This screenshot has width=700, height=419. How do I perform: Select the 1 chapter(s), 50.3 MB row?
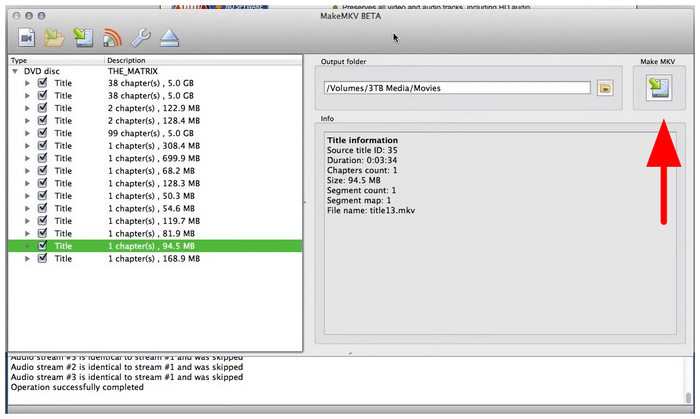[155, 196]
